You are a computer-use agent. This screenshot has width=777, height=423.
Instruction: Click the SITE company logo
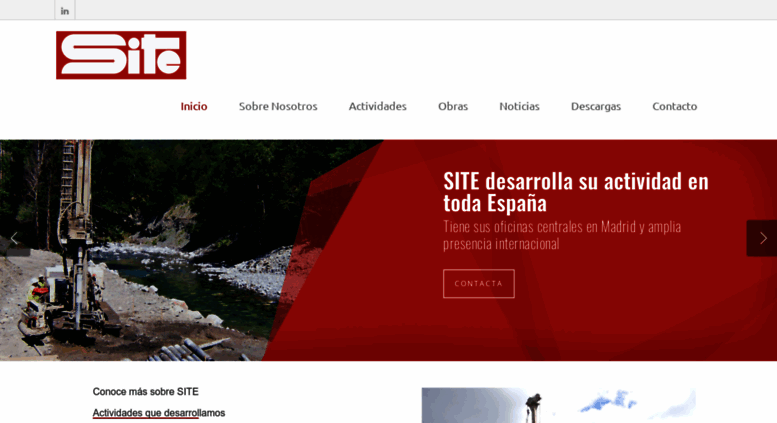[121, 55]
